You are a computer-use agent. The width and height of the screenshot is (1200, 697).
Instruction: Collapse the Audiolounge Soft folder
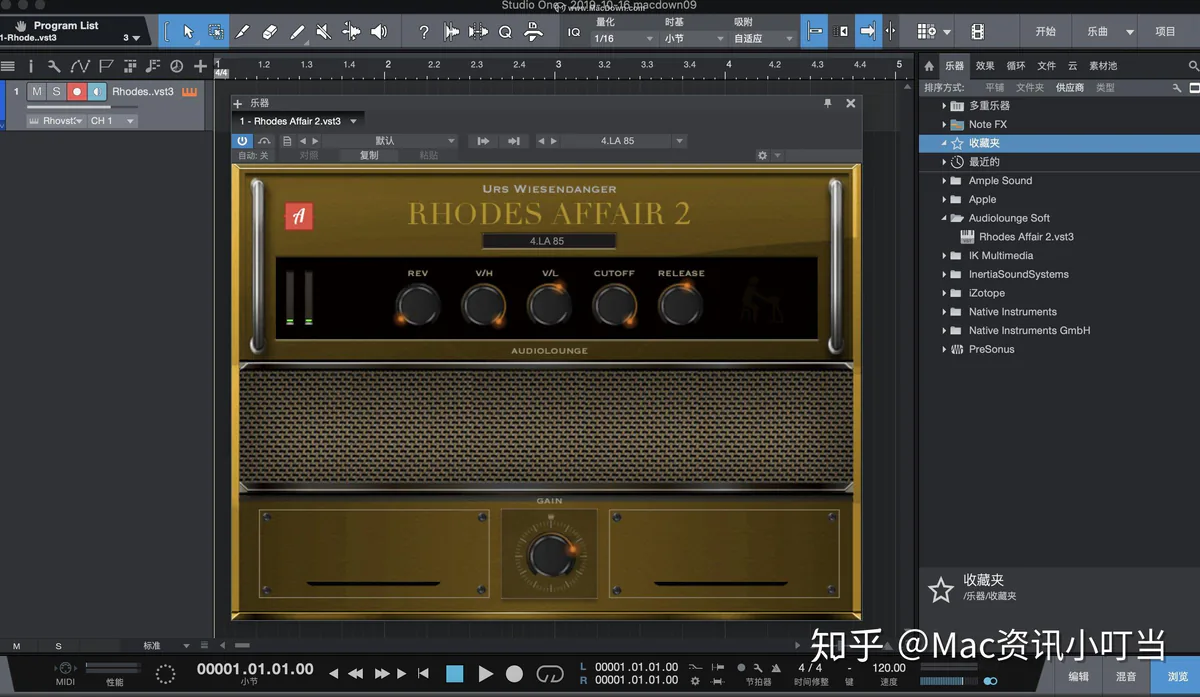click(944, 218)
